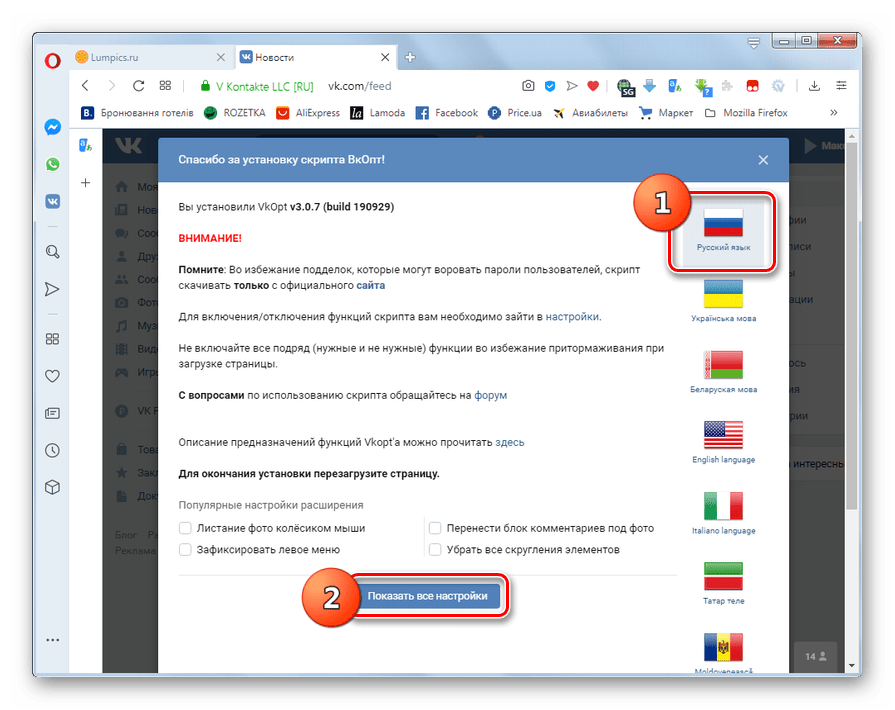Open the History clock icon in sidebar
Viewport: 895px width, 710px height.
(x=53, y=450)
